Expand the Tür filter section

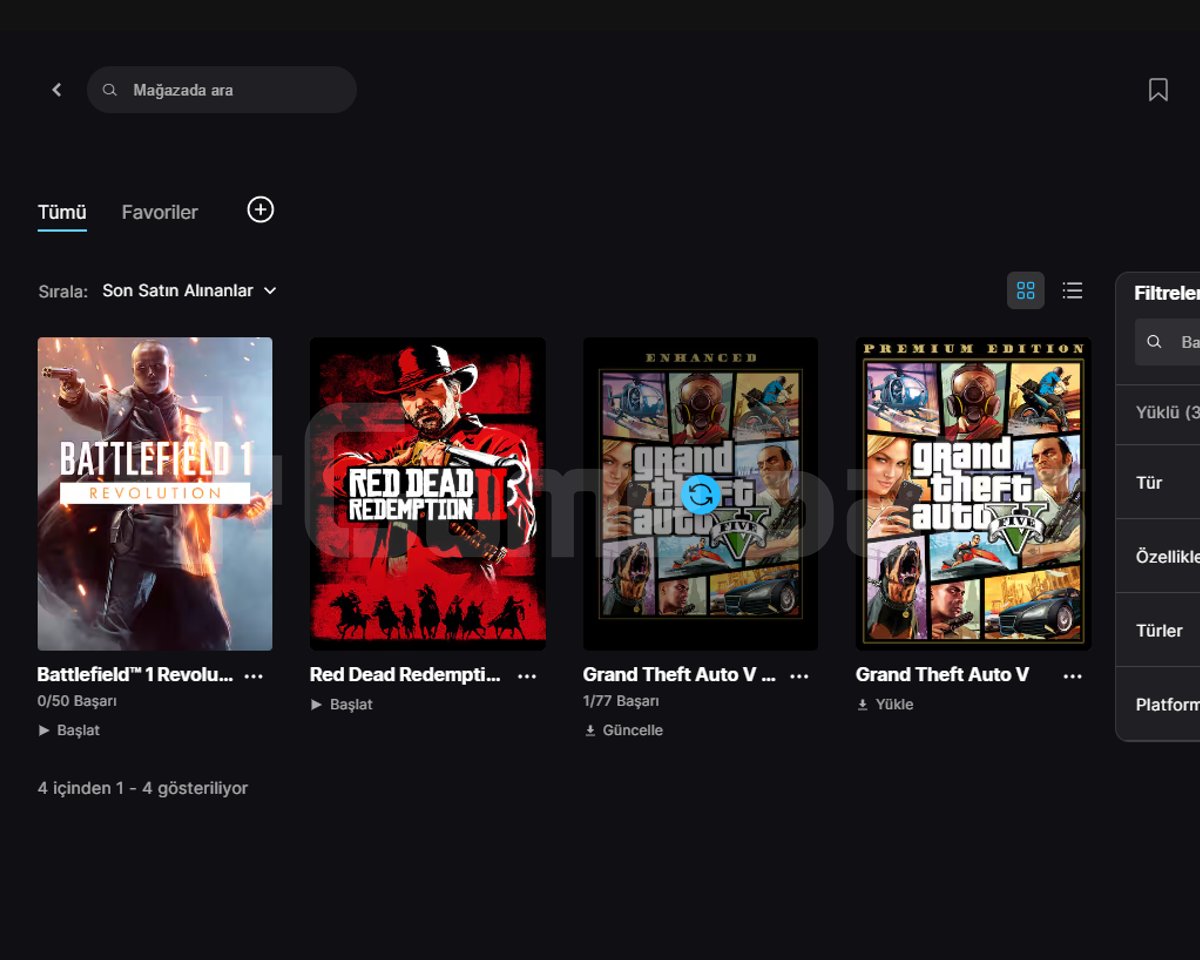1160,483
